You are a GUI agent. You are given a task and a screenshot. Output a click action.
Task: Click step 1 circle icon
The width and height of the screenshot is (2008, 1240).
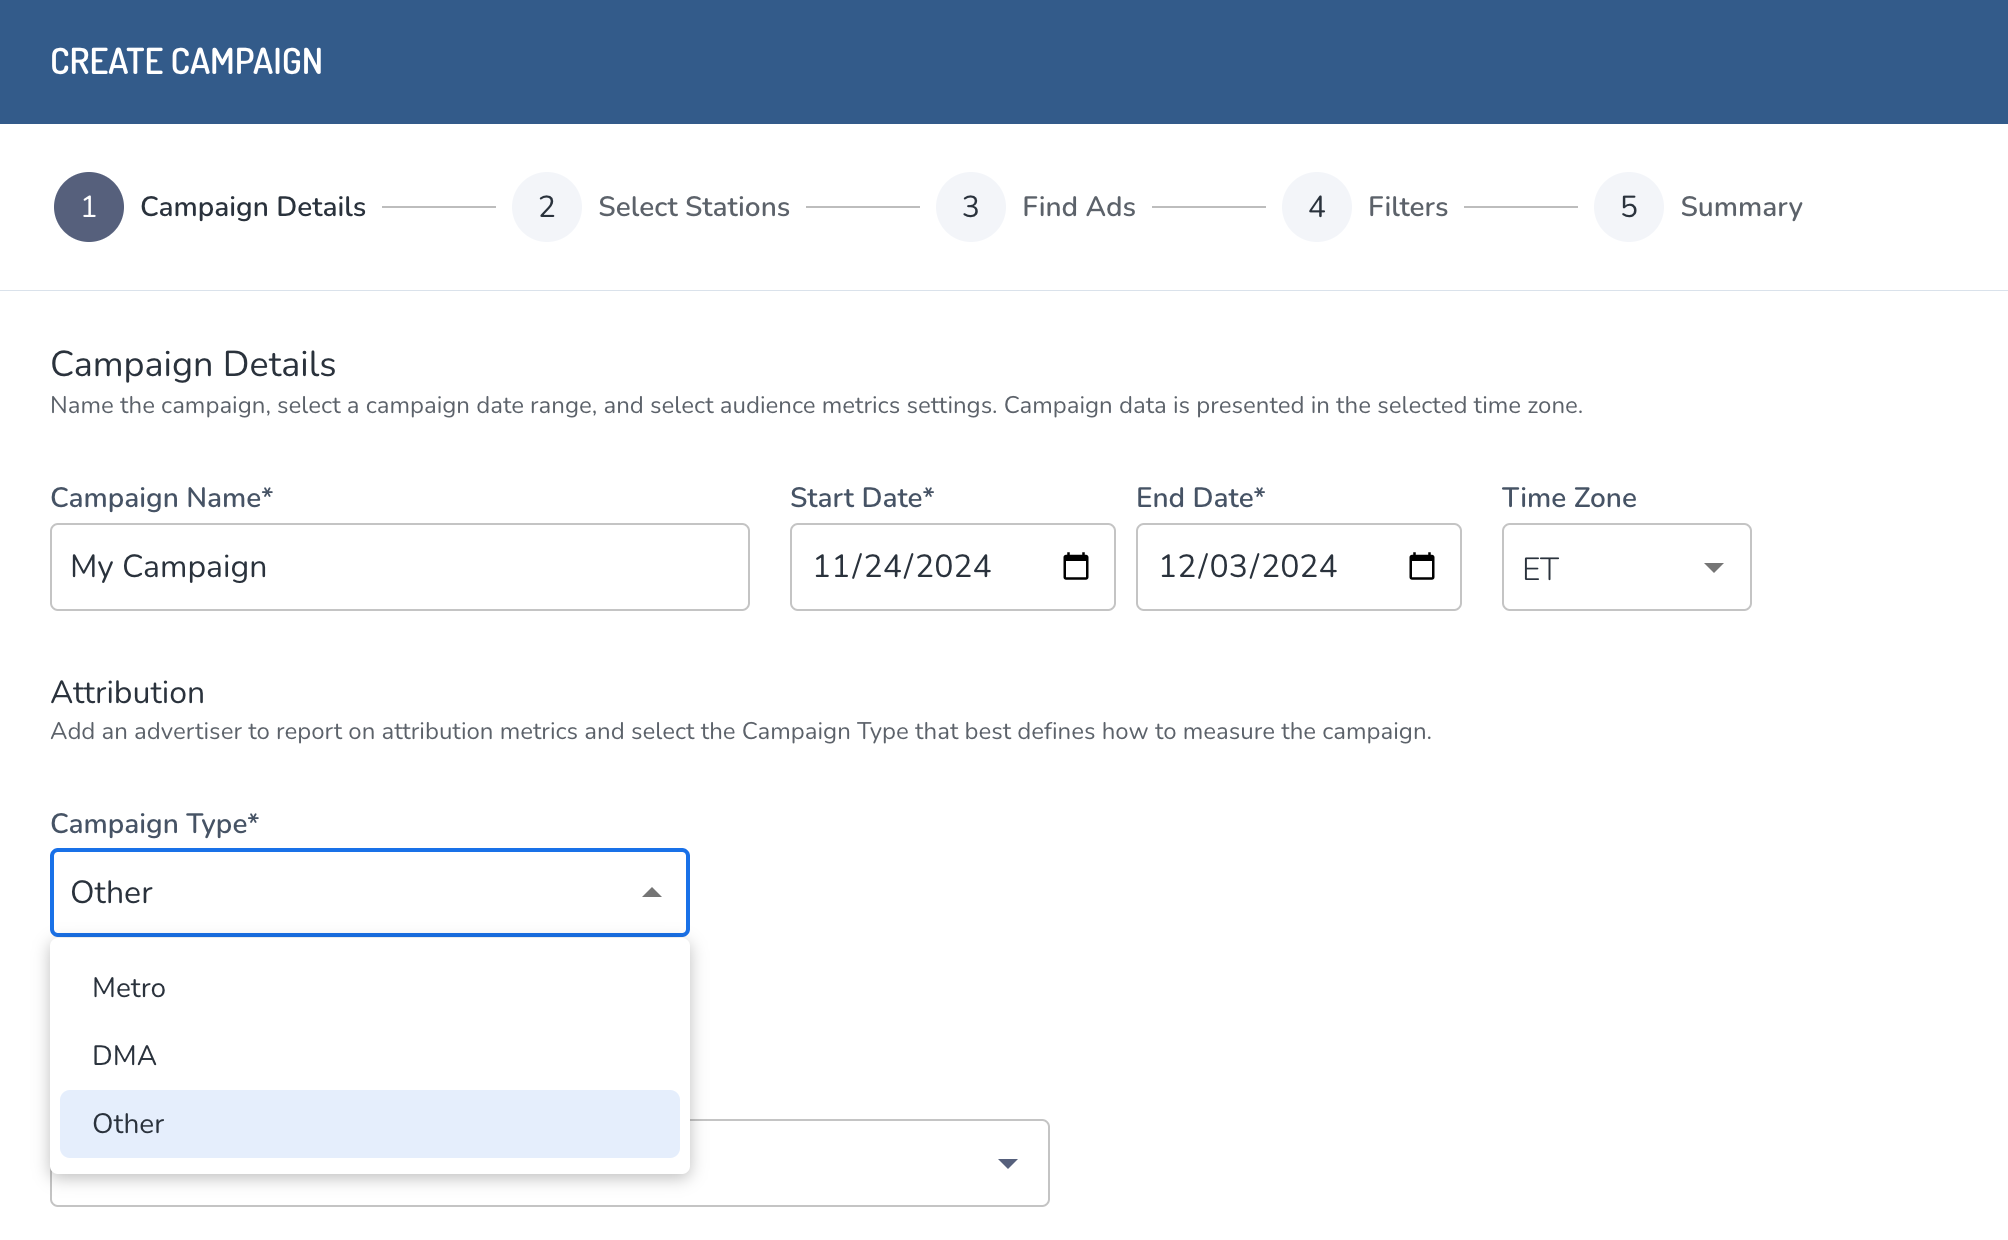coord(89,207)
